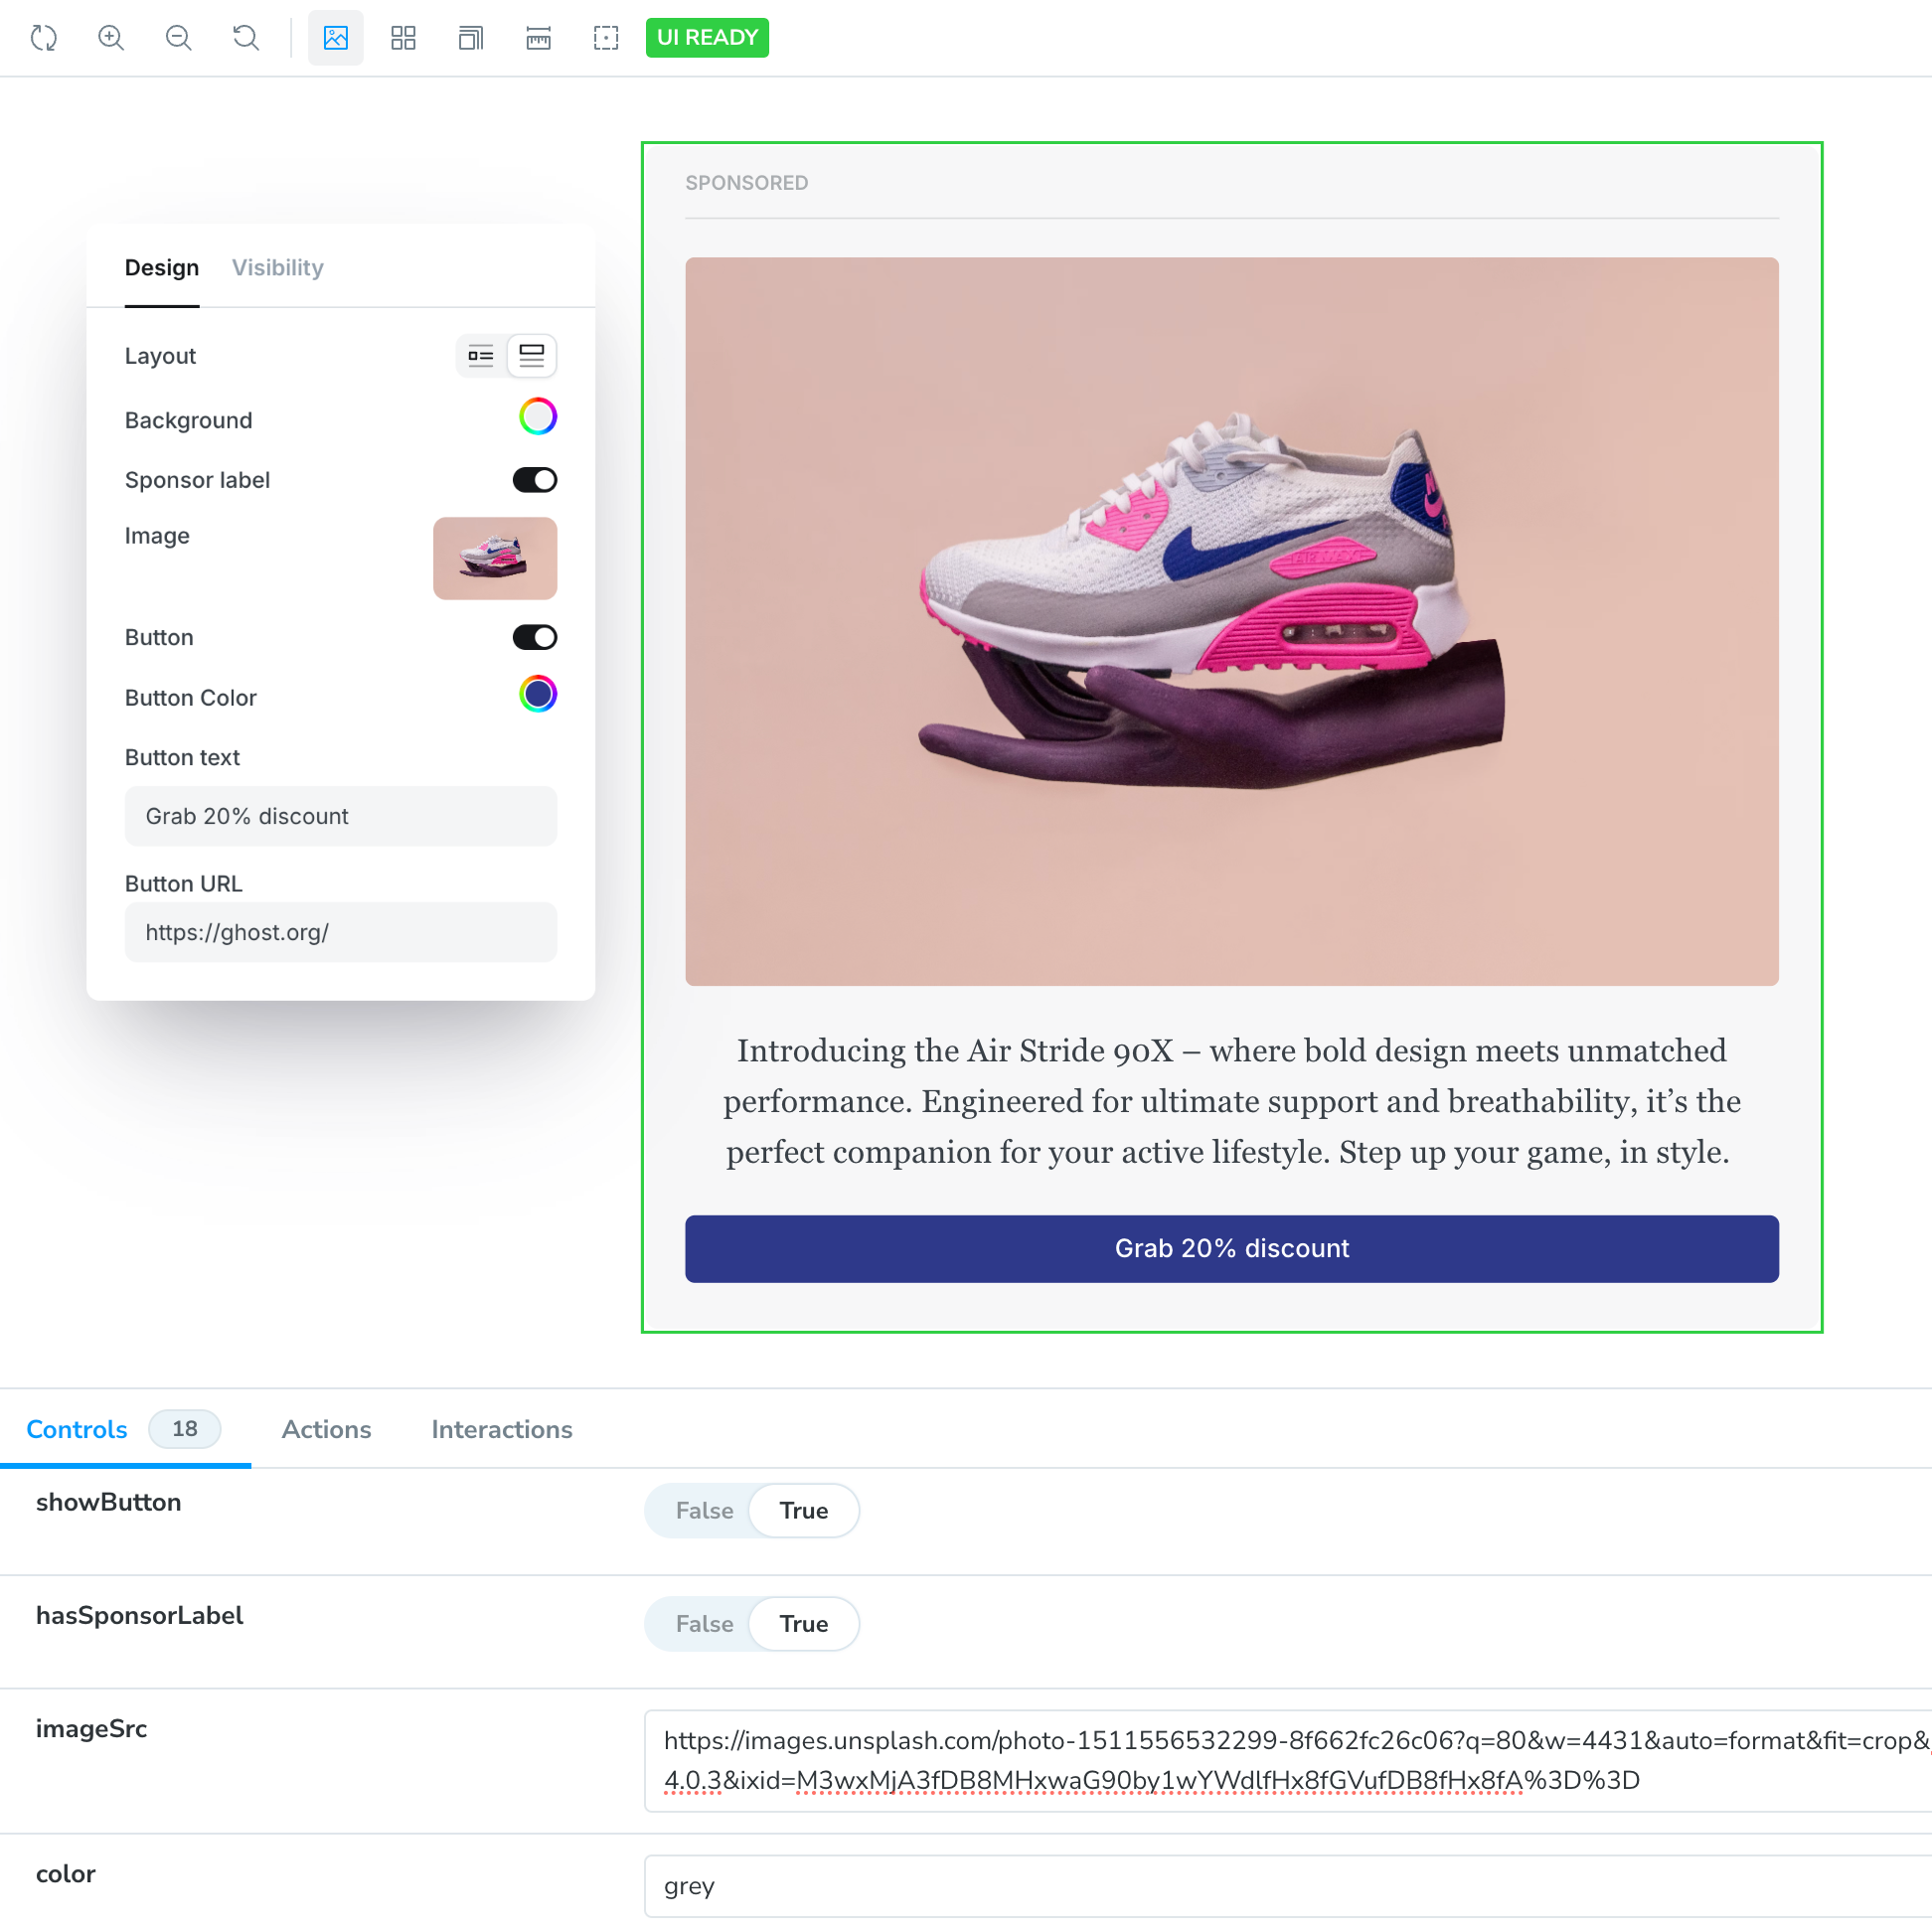The height and width of the screenshot is (1932, 1932).
Task: Click the Grab 20% discount button
Action: click(1231, 1248)
